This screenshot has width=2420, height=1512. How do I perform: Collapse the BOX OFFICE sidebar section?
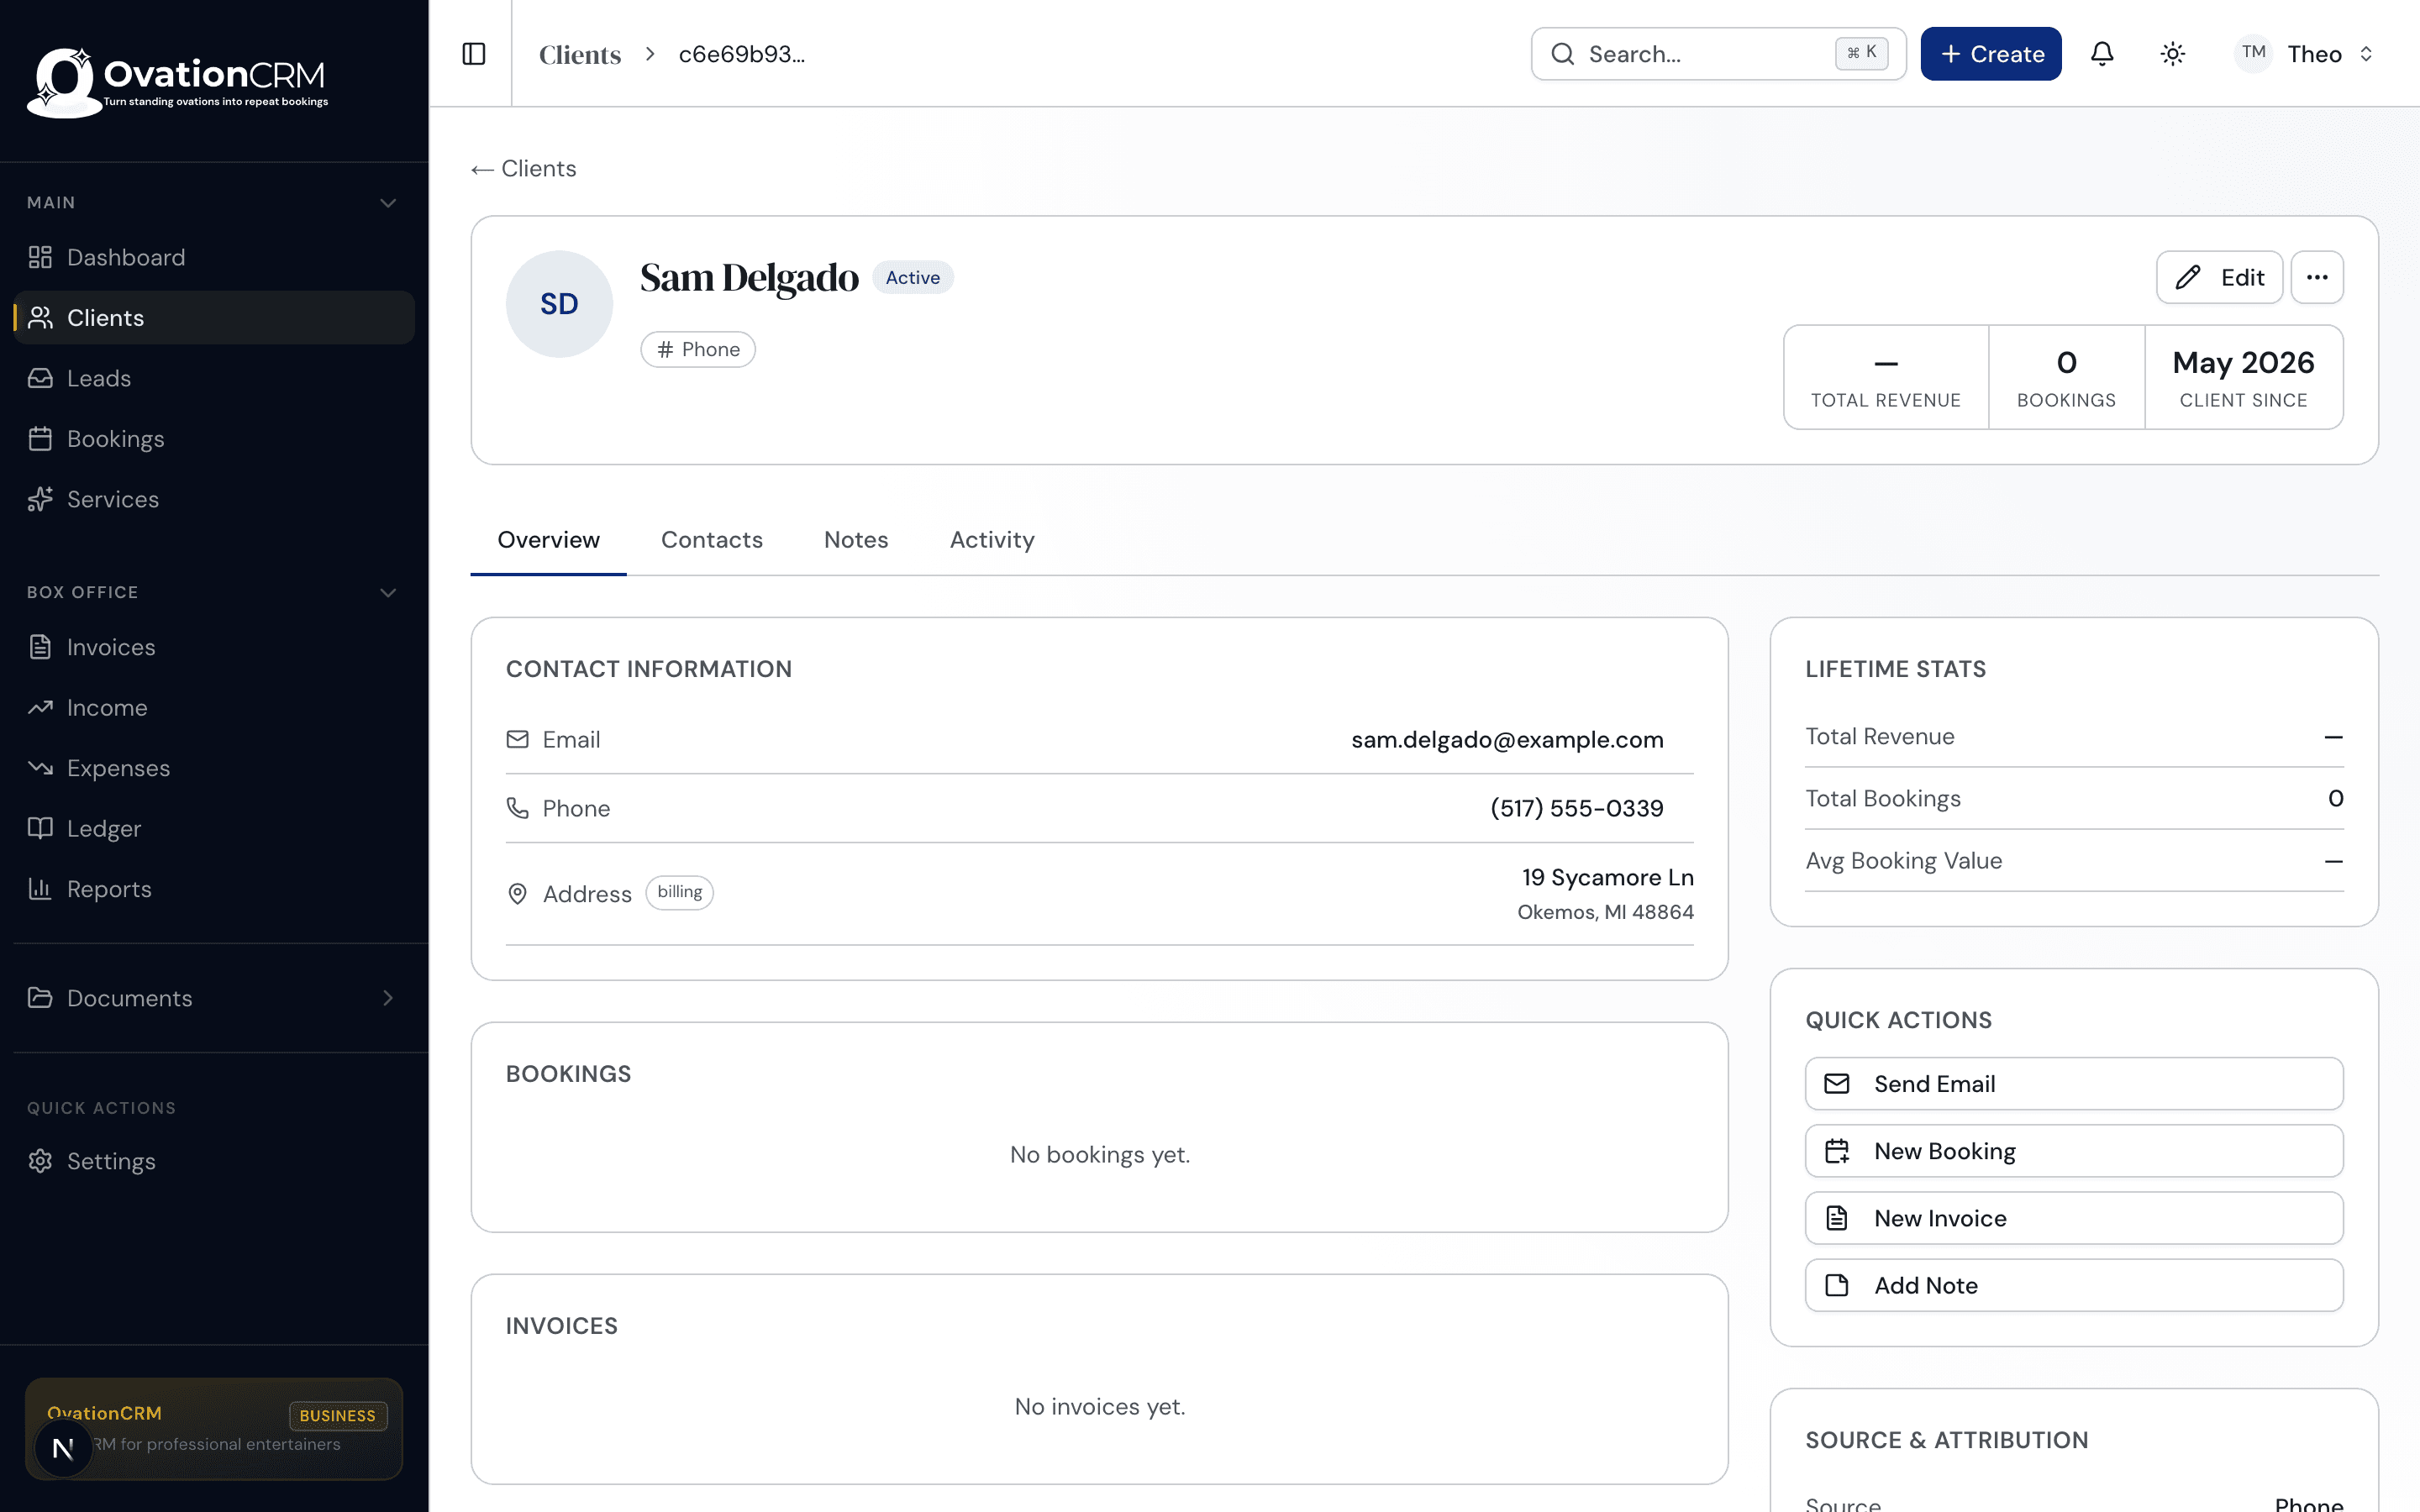388,593
